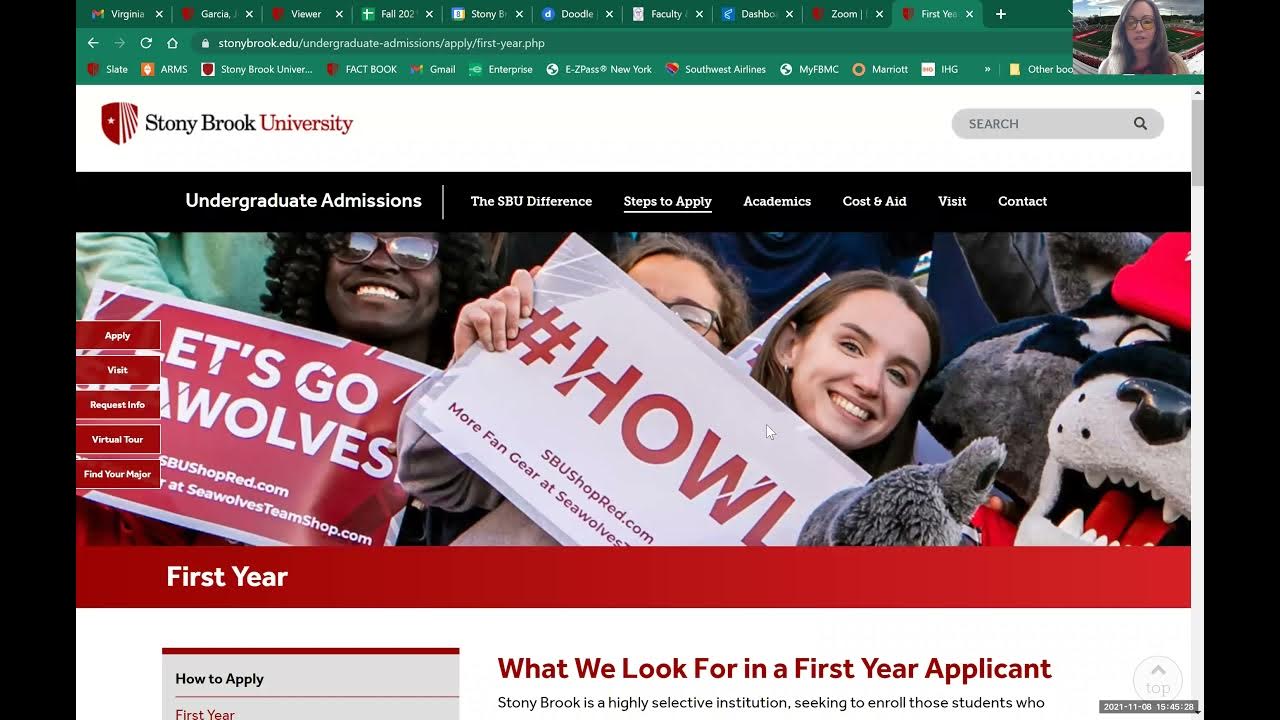The width and height of the screenshot is (1280, 720).
Task: Close the Garcia tab
Action: tap(249, 14)
